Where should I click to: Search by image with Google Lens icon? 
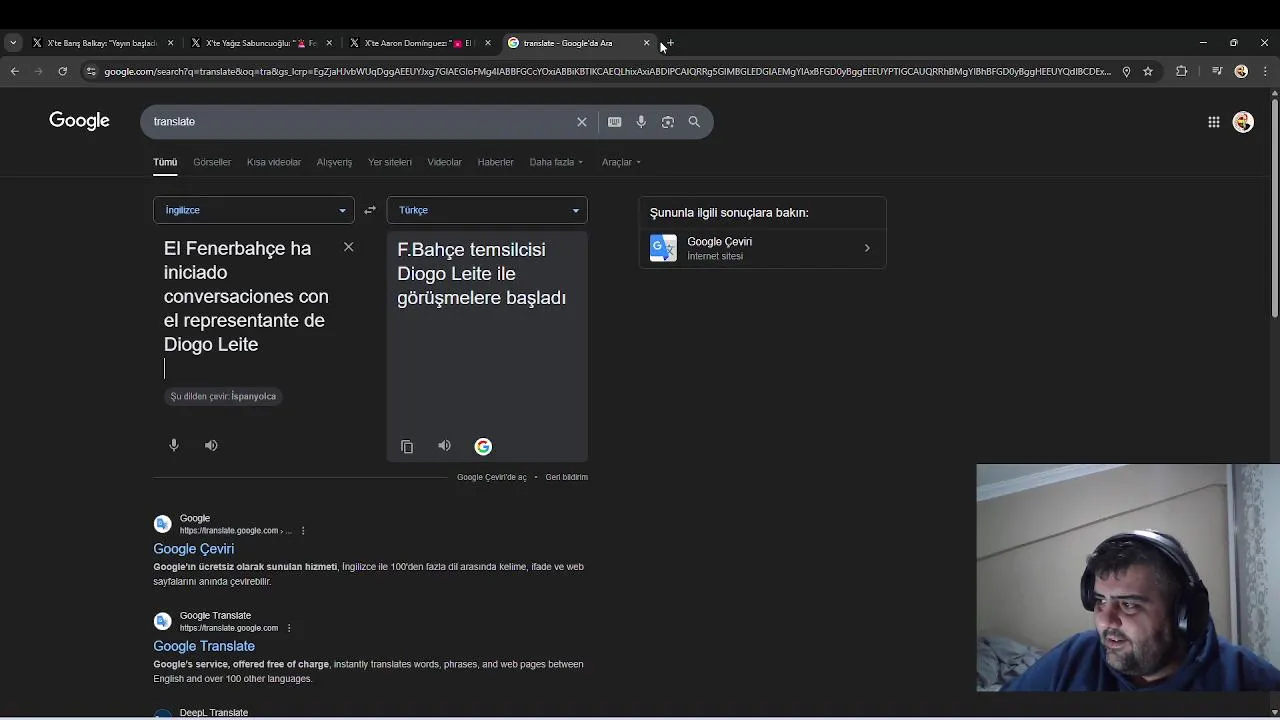pyautogui.click(x=668, y=122)
